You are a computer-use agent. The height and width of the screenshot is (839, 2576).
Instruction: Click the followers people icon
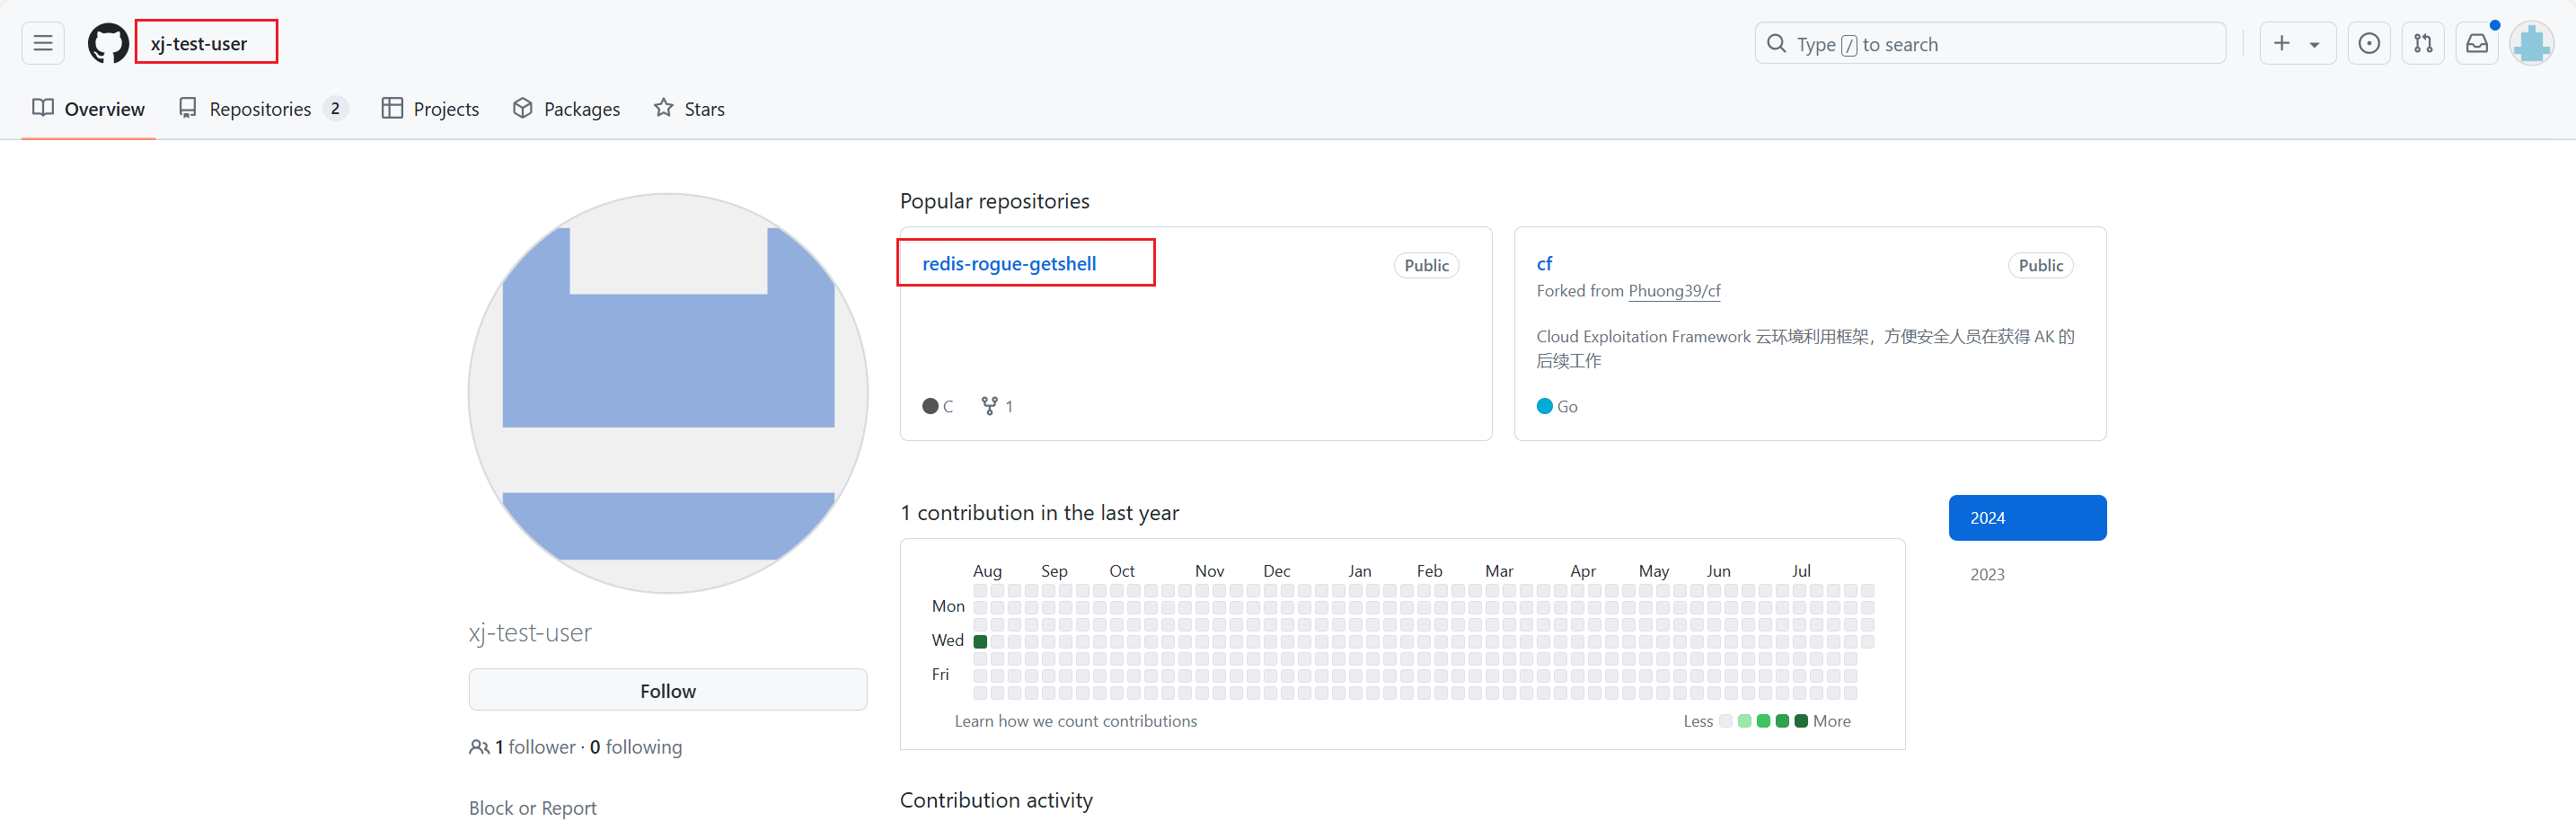pos(479,747)
